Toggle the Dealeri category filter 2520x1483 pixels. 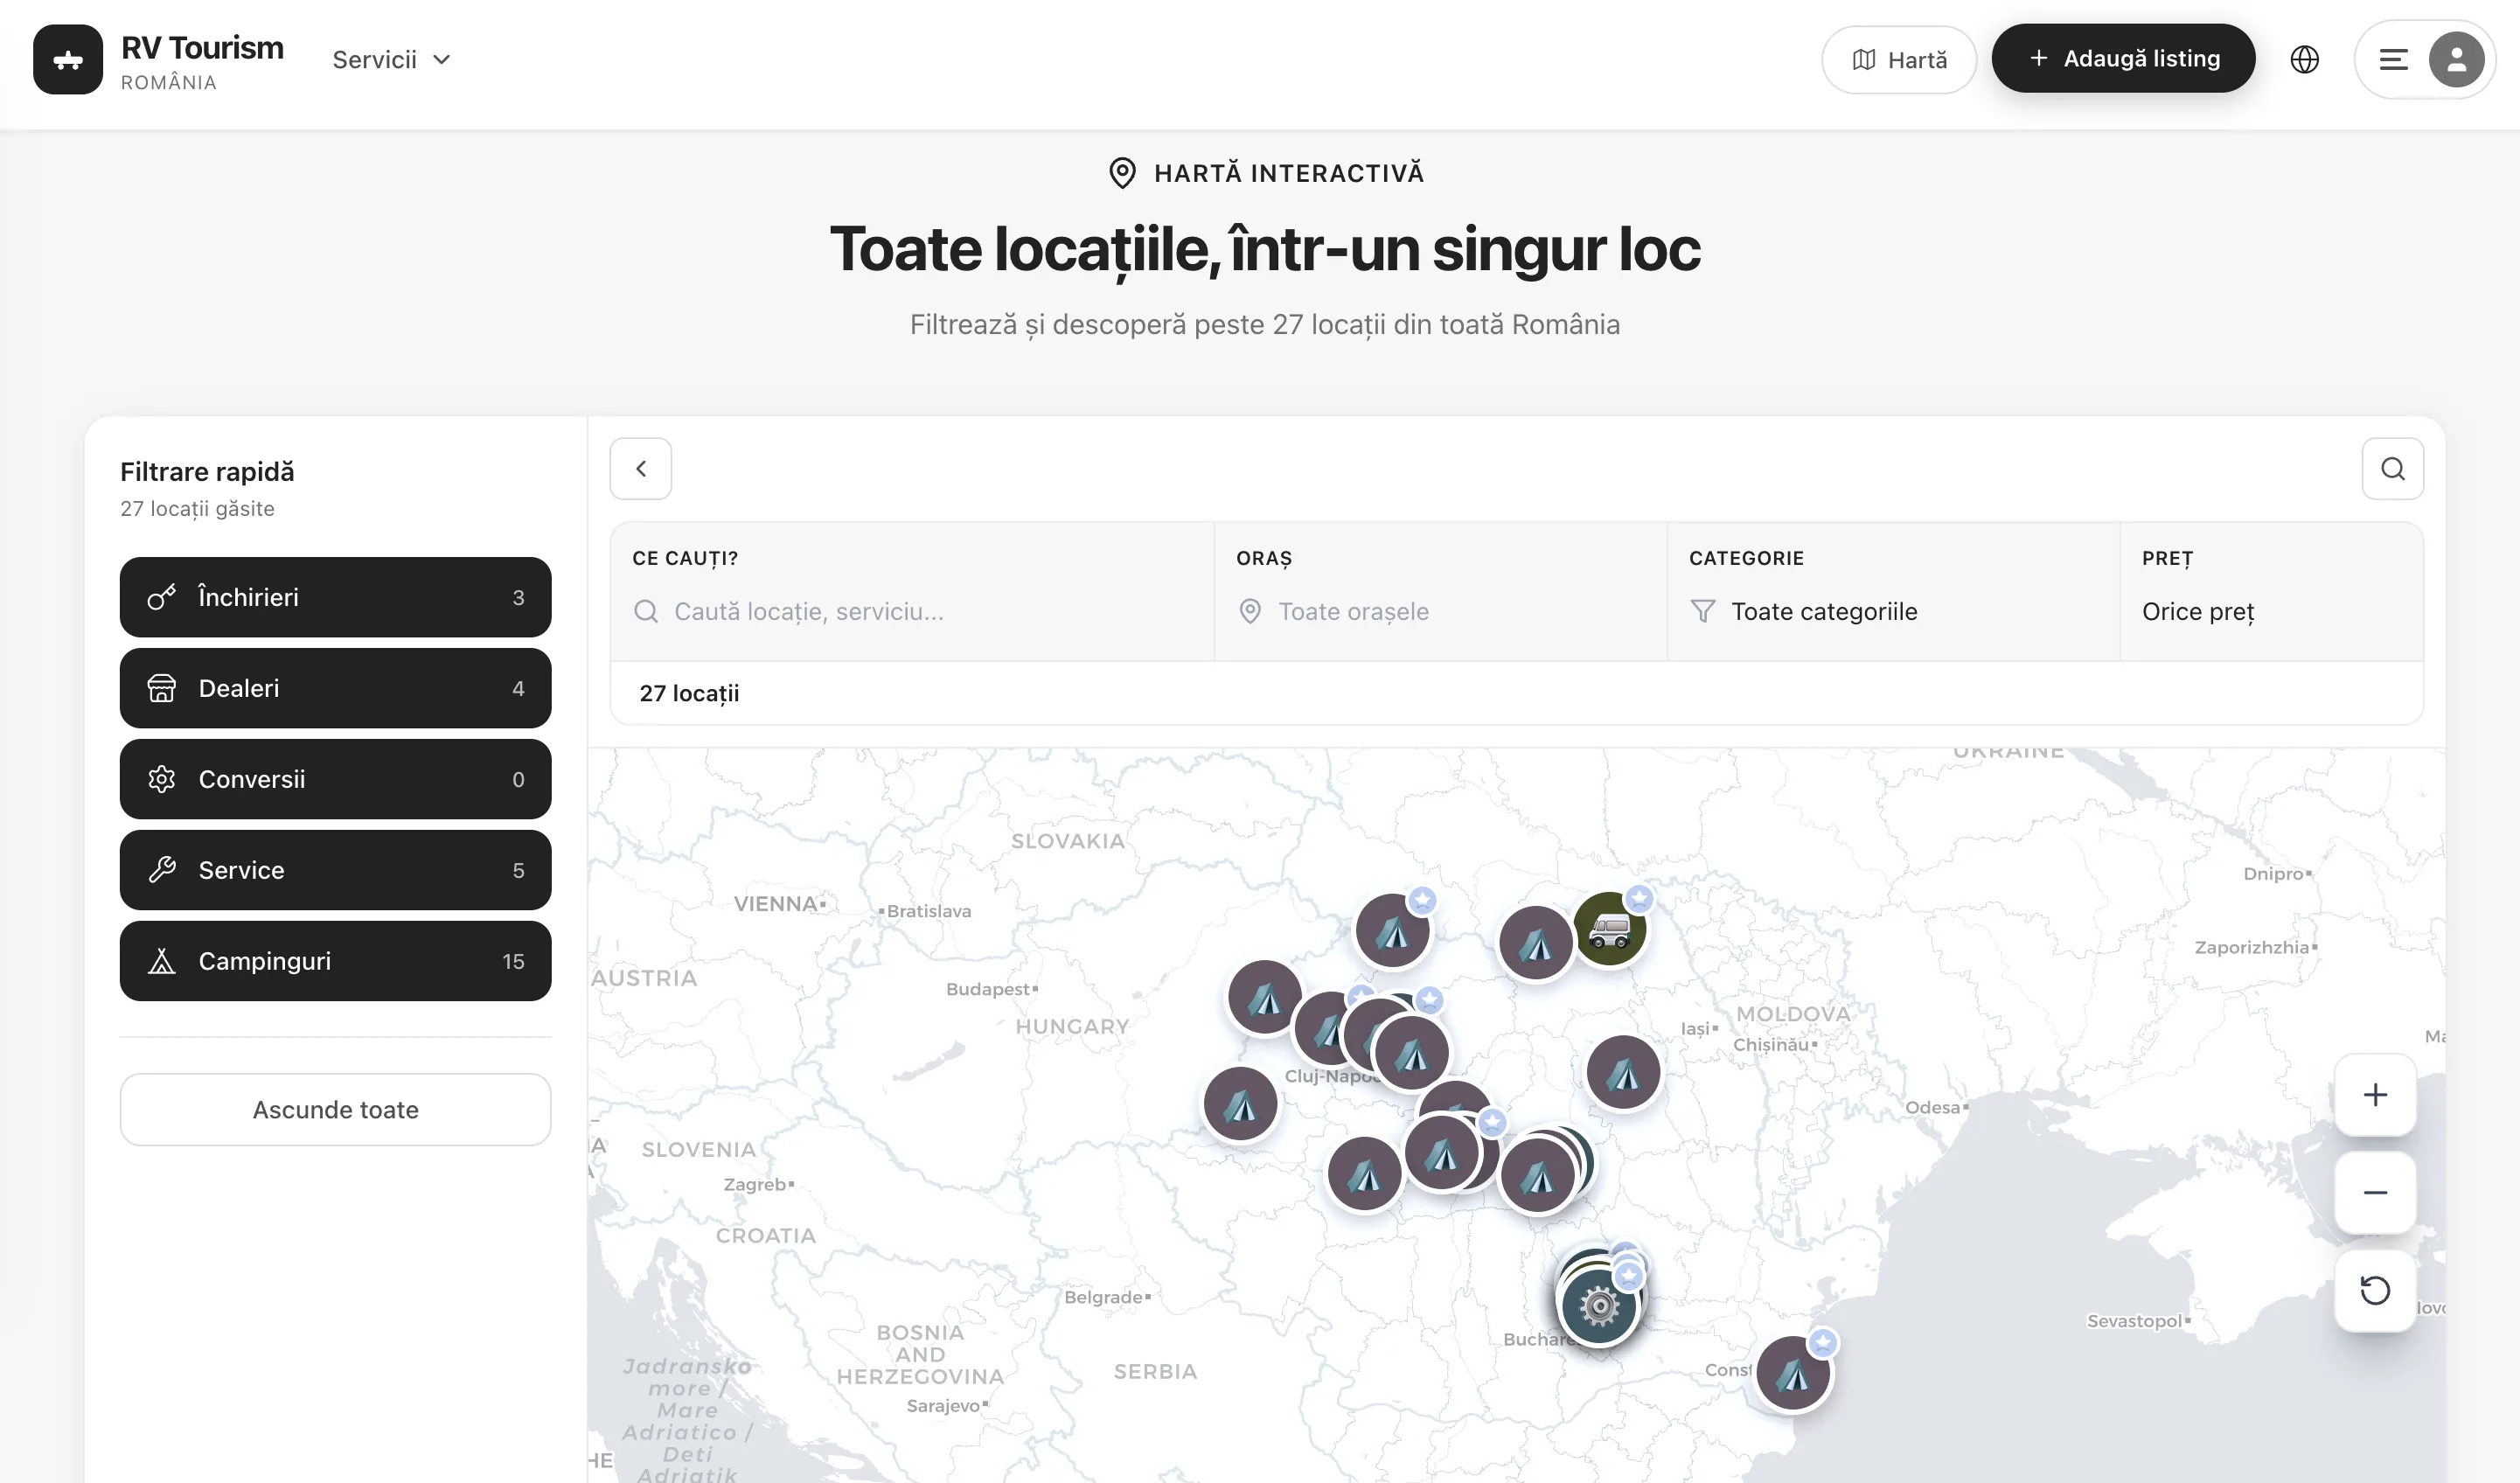[335, 688]
